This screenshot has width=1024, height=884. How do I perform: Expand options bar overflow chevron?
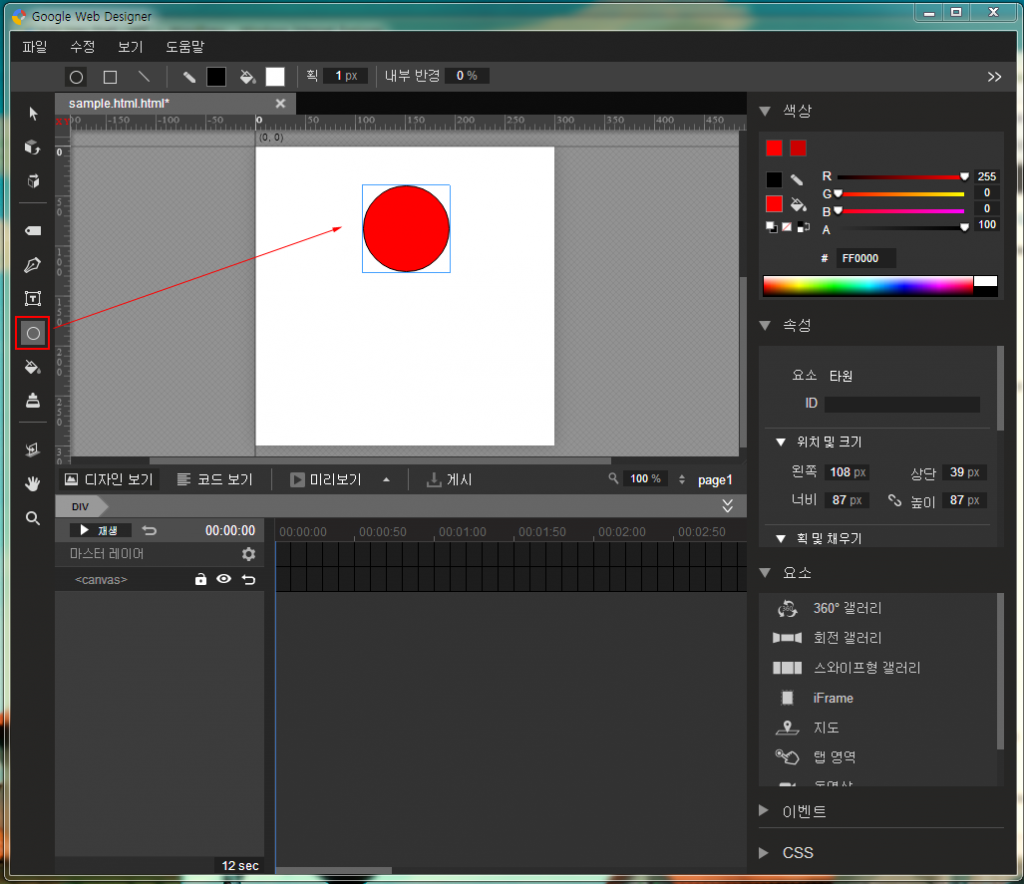coord(994,77)
